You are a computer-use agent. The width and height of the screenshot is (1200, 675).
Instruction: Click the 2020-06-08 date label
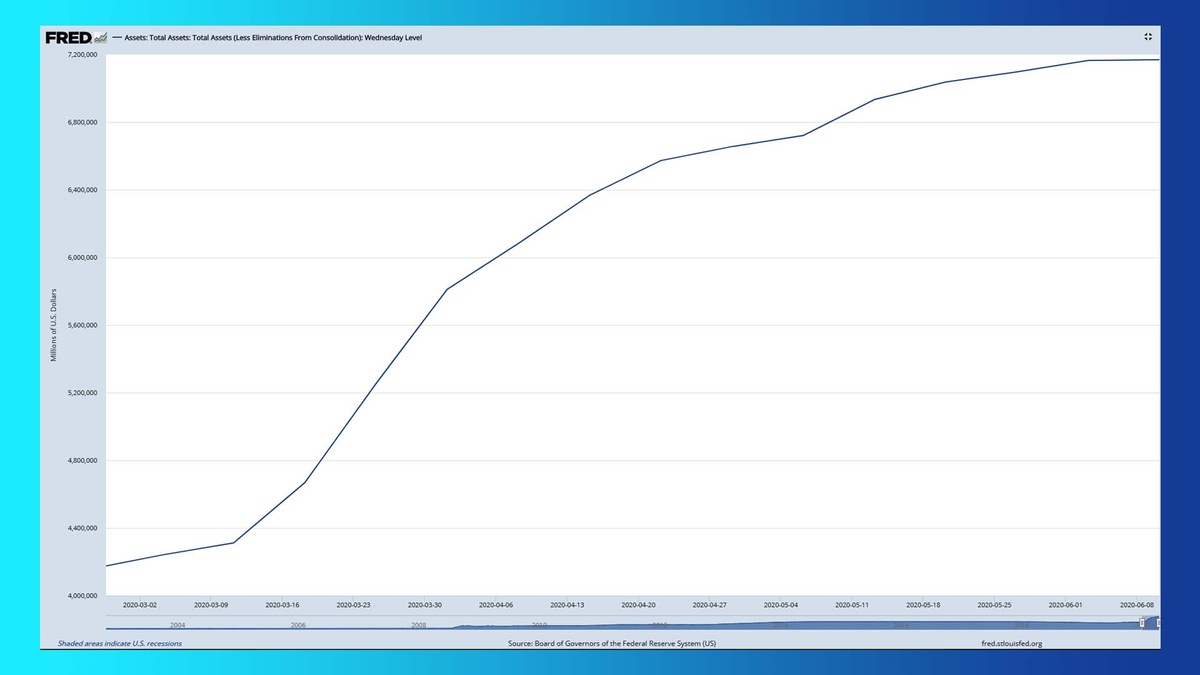[x=1138, y=605]
